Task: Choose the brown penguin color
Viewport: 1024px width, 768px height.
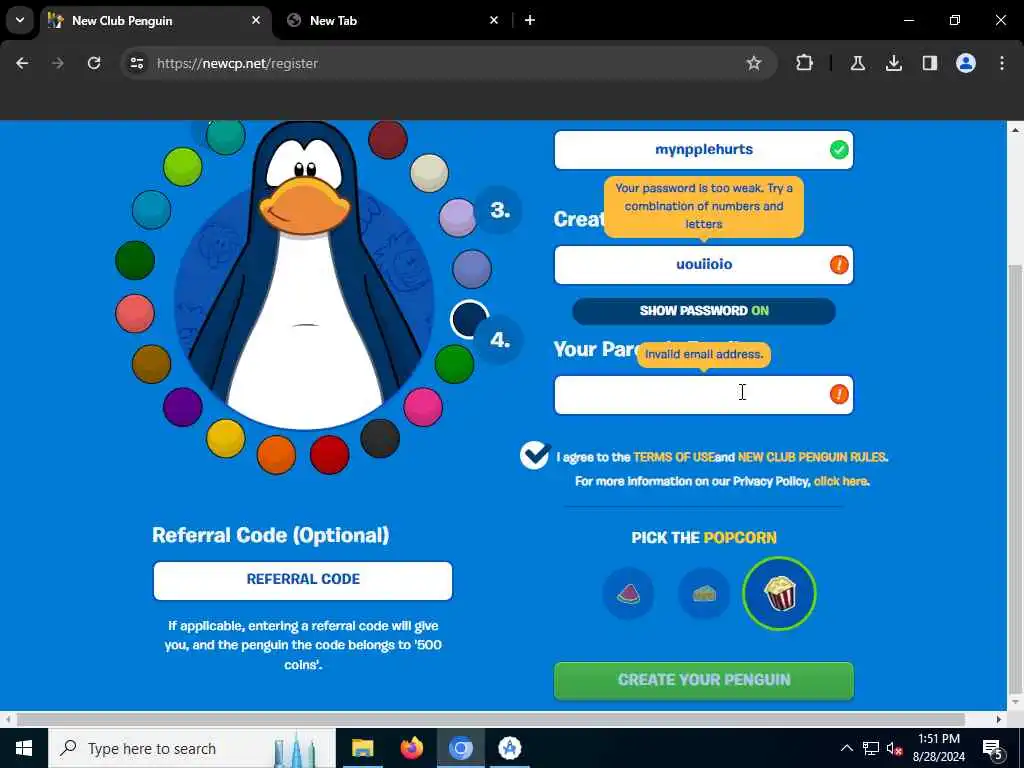Action: point(152,364)
